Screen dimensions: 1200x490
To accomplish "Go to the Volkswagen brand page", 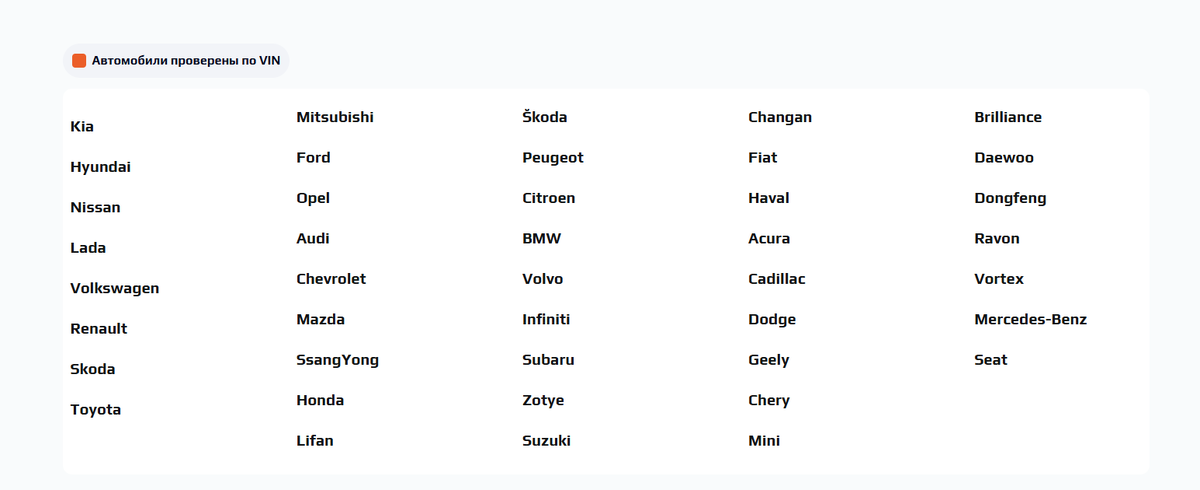I will [114, 288].
